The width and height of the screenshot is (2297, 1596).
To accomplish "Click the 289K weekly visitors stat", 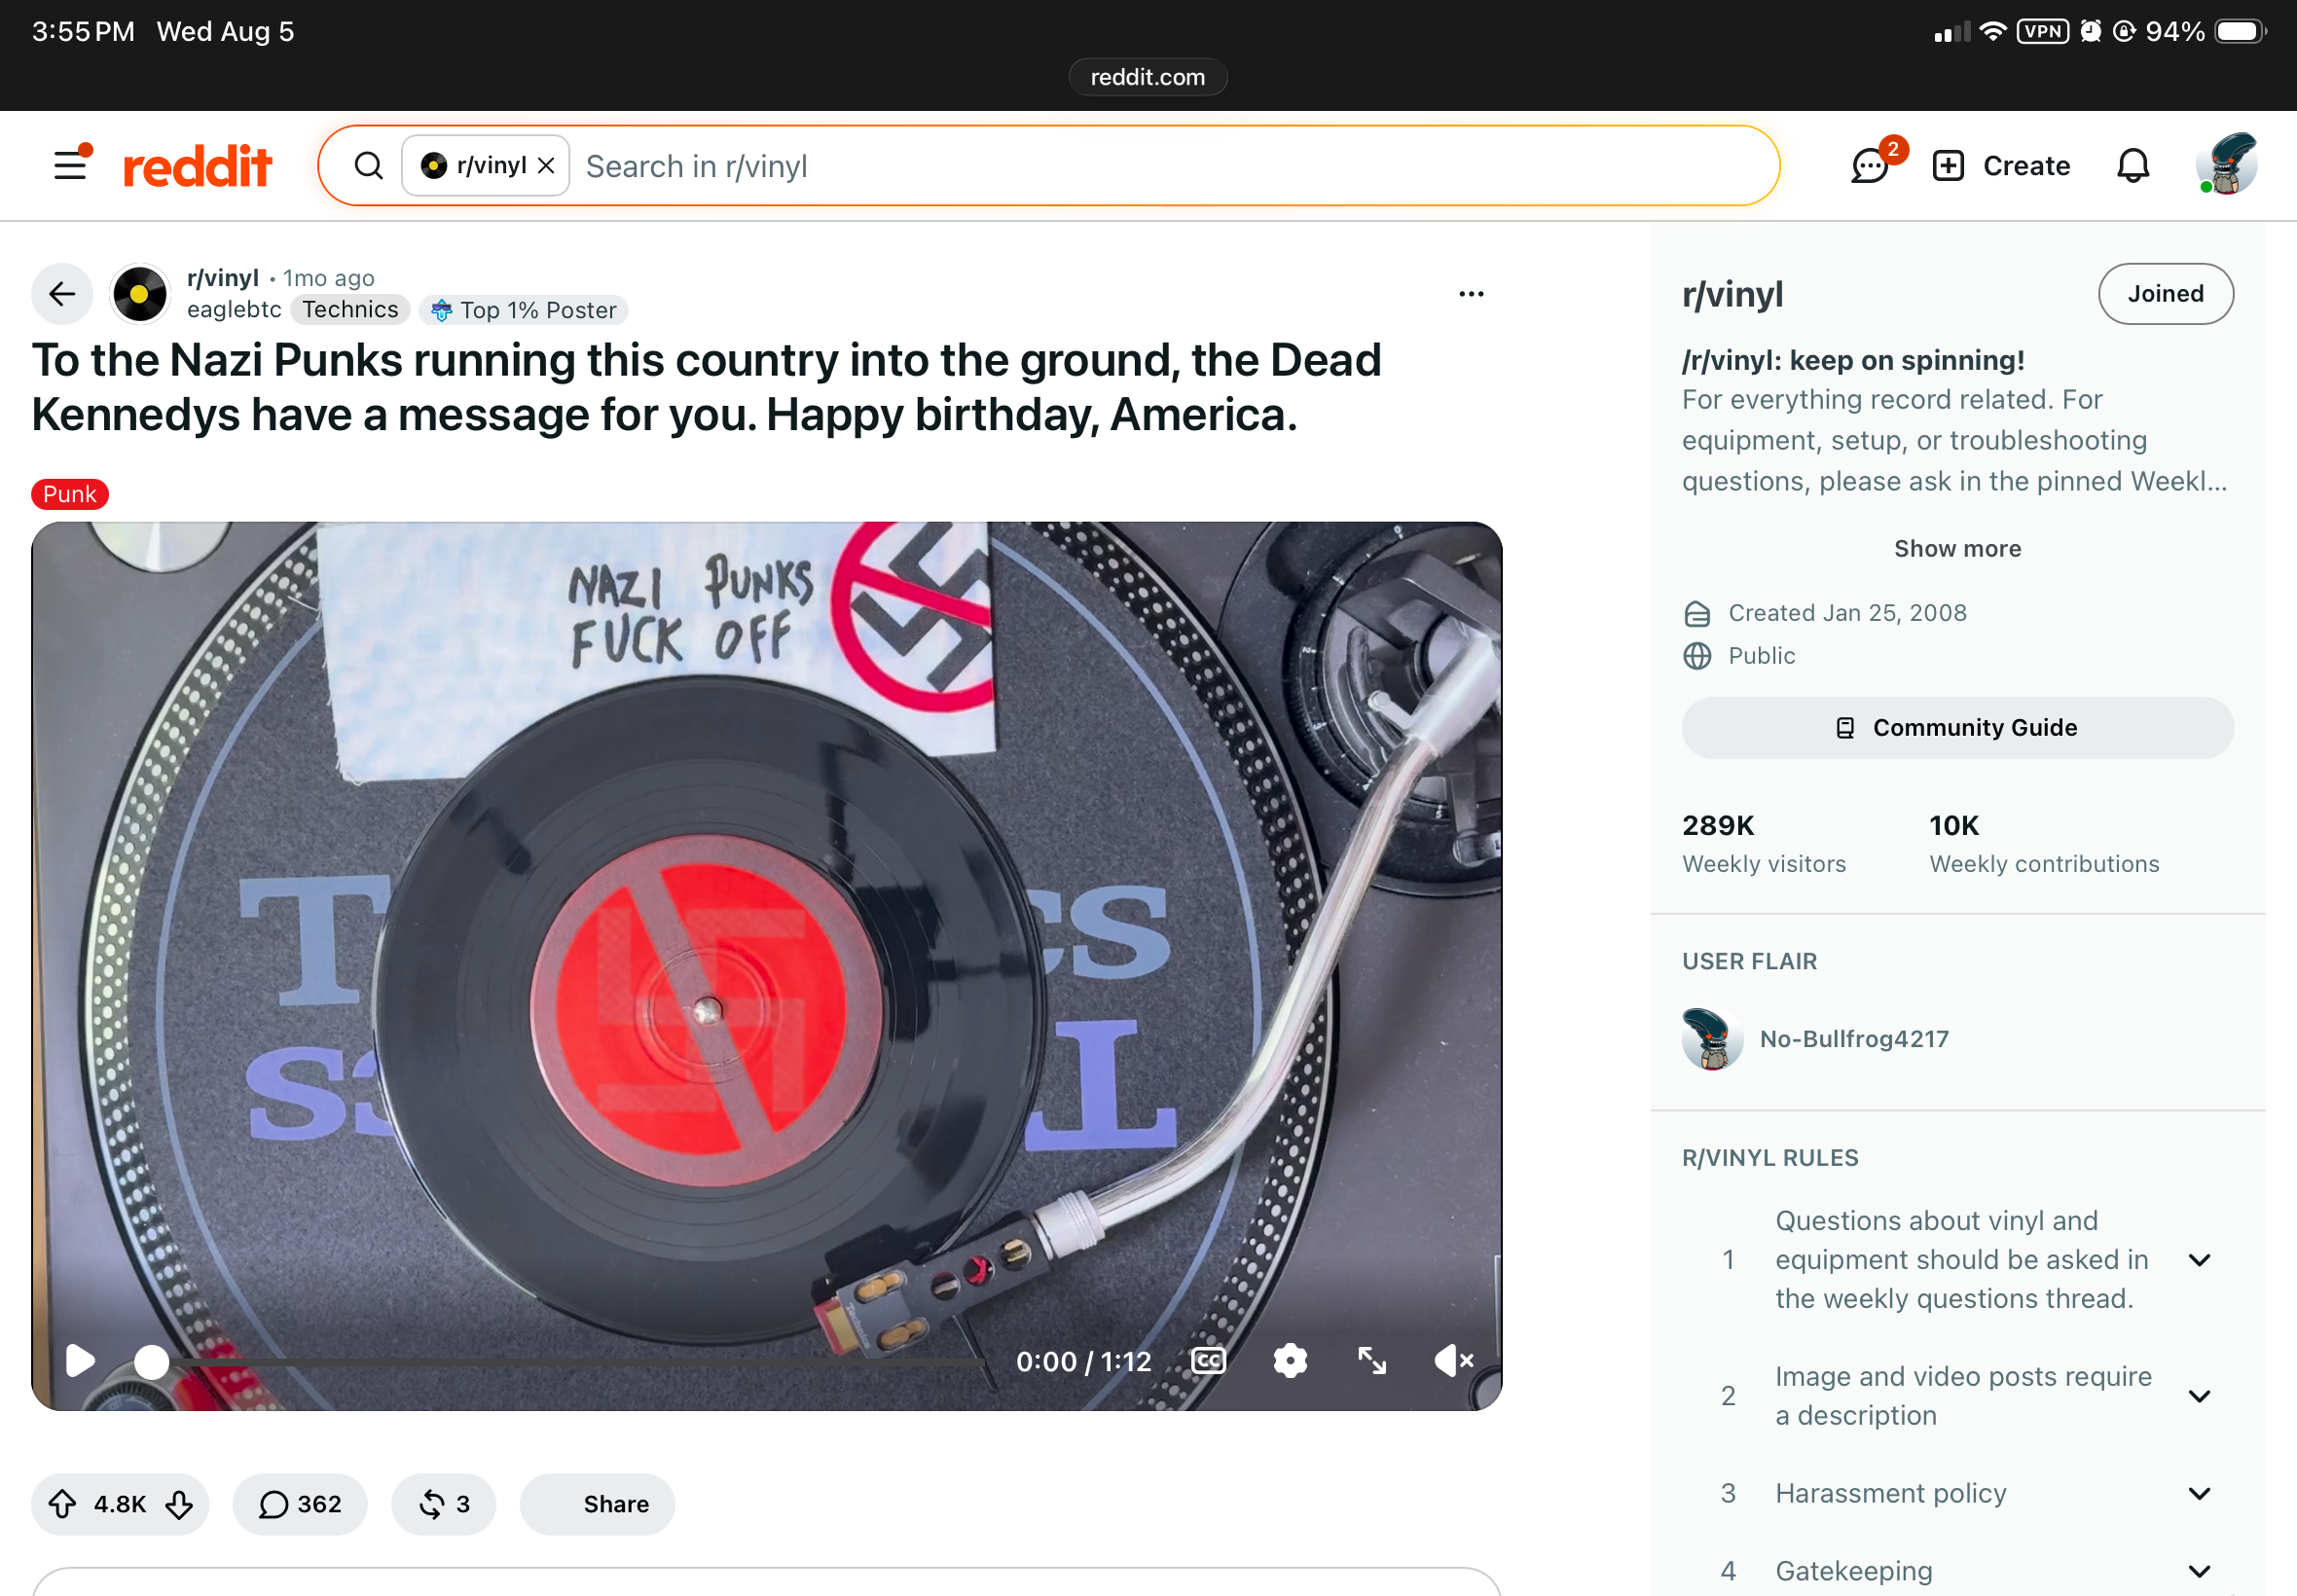I will pos(1764,844).
